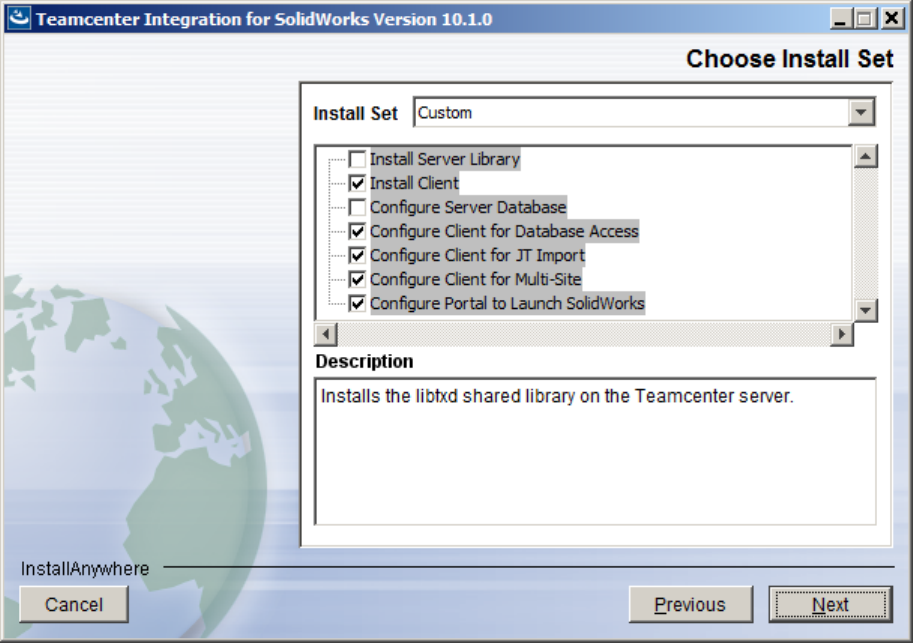The height and width of the screenshot is (643, 913).
Task: Click the feature list scroll up arrow
Action: click(x=866, y=156)
